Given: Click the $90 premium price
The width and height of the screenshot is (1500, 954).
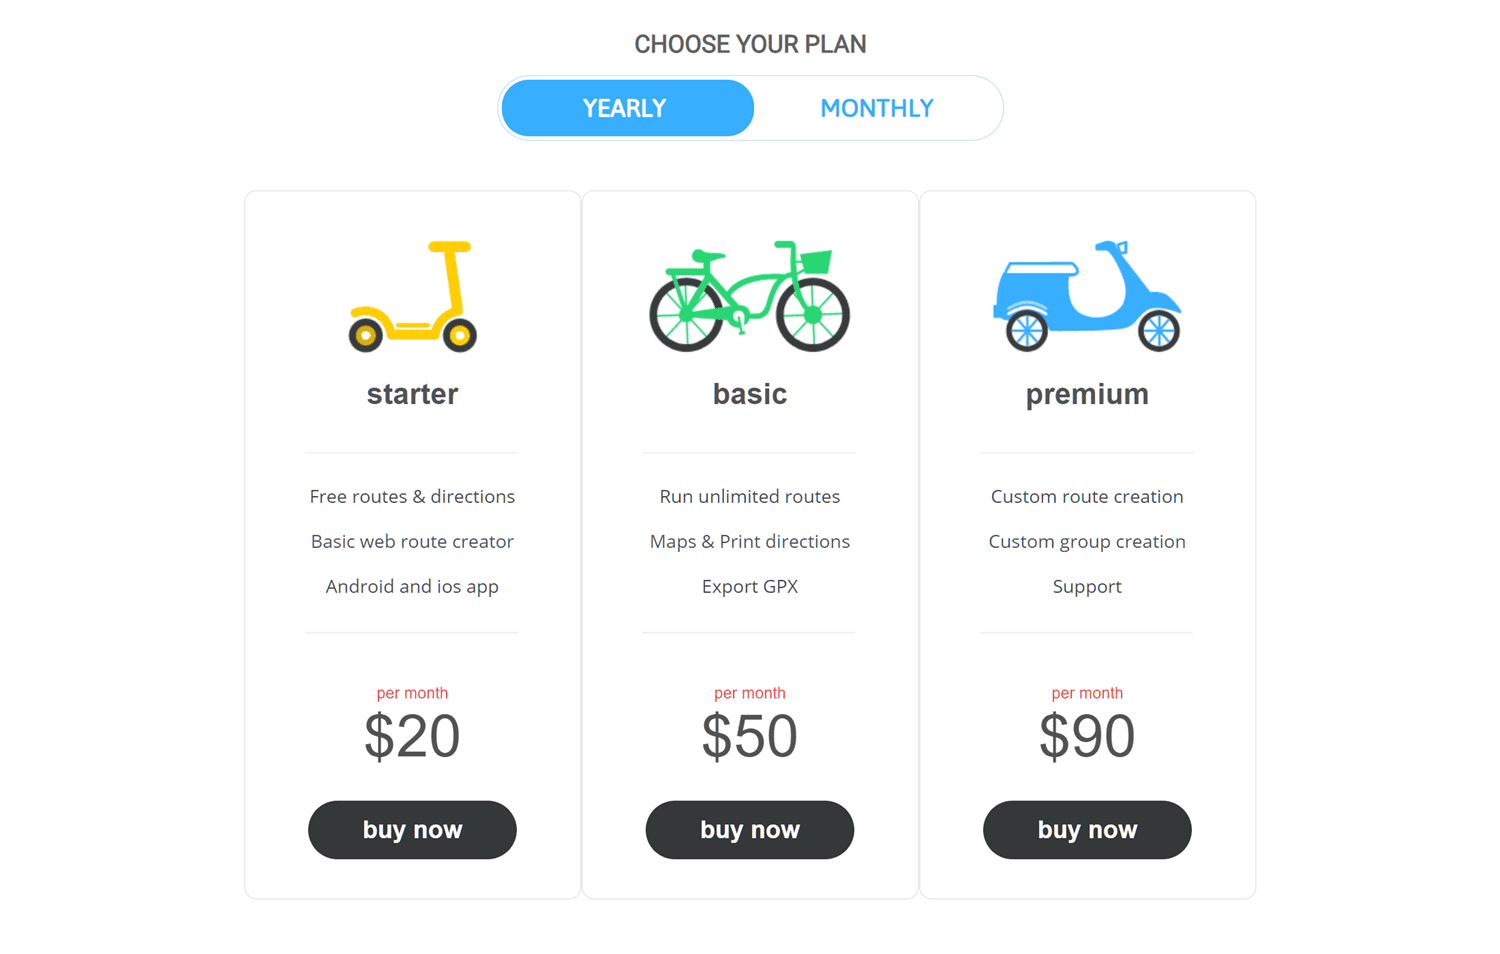Looking at the screenshot, I should coord(1087,736).
